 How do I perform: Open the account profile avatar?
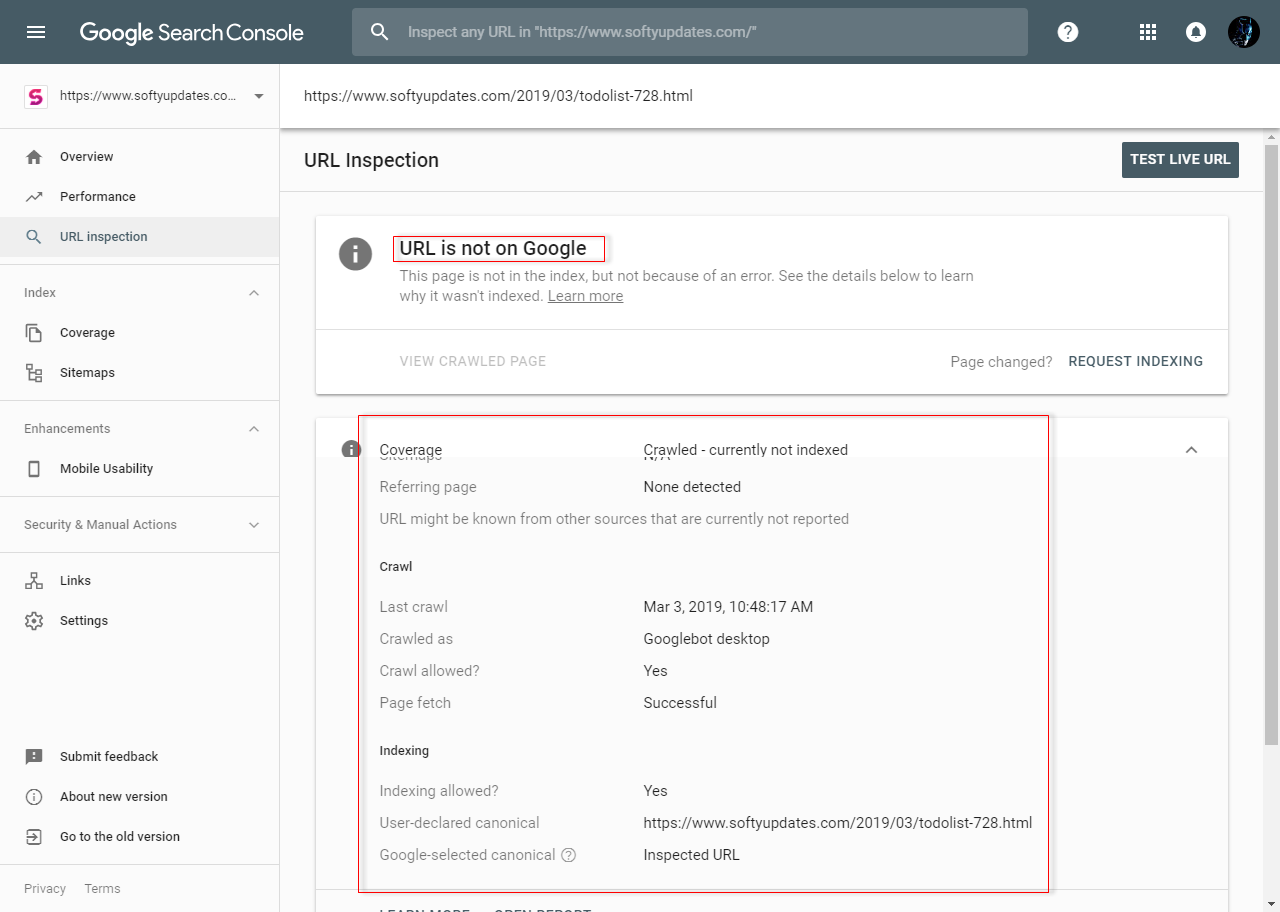[1244, 32]
